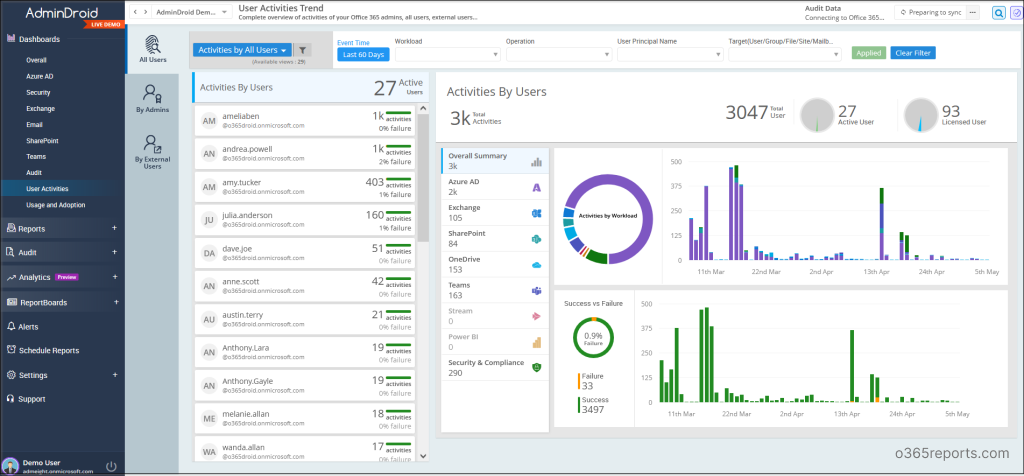This screenshot has height=476, width=1024.
Task: Click the OneDrive cloud icon
Action: pyautogui.click(x=537, y=264)
